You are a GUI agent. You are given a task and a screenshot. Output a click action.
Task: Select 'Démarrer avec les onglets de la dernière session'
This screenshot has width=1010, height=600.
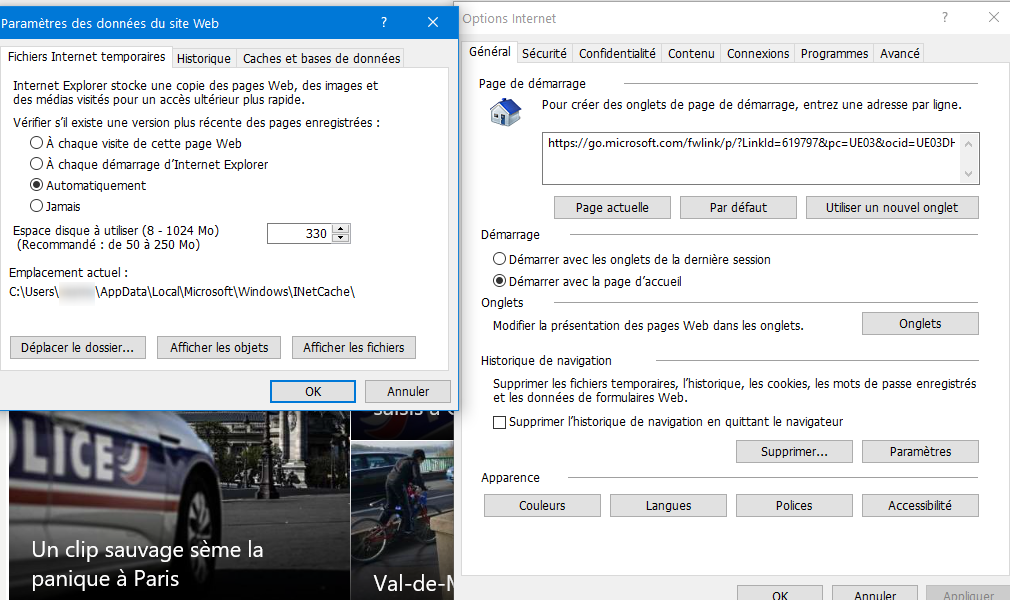[632, 259]
